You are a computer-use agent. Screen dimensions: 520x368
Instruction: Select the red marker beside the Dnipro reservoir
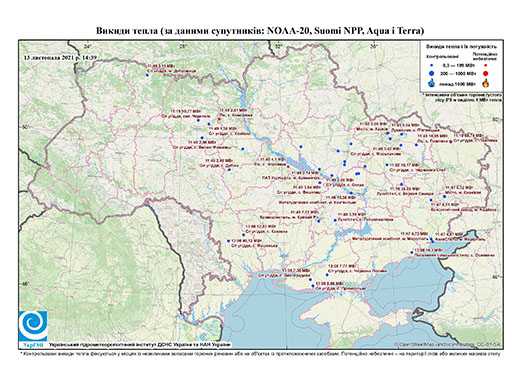[x=288, y=166]
